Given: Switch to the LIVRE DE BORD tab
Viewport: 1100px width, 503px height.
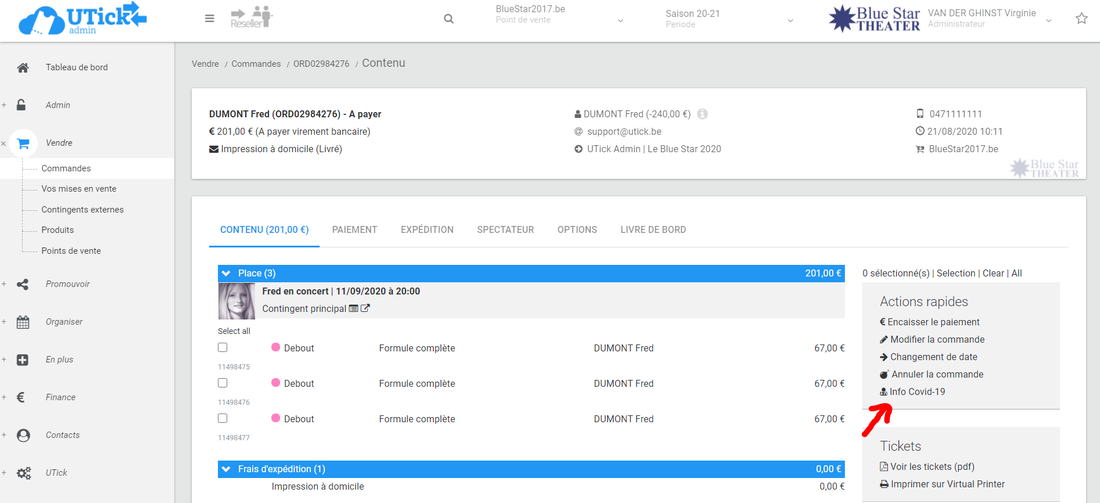Looking at the screenshot, I should [653, 230].
